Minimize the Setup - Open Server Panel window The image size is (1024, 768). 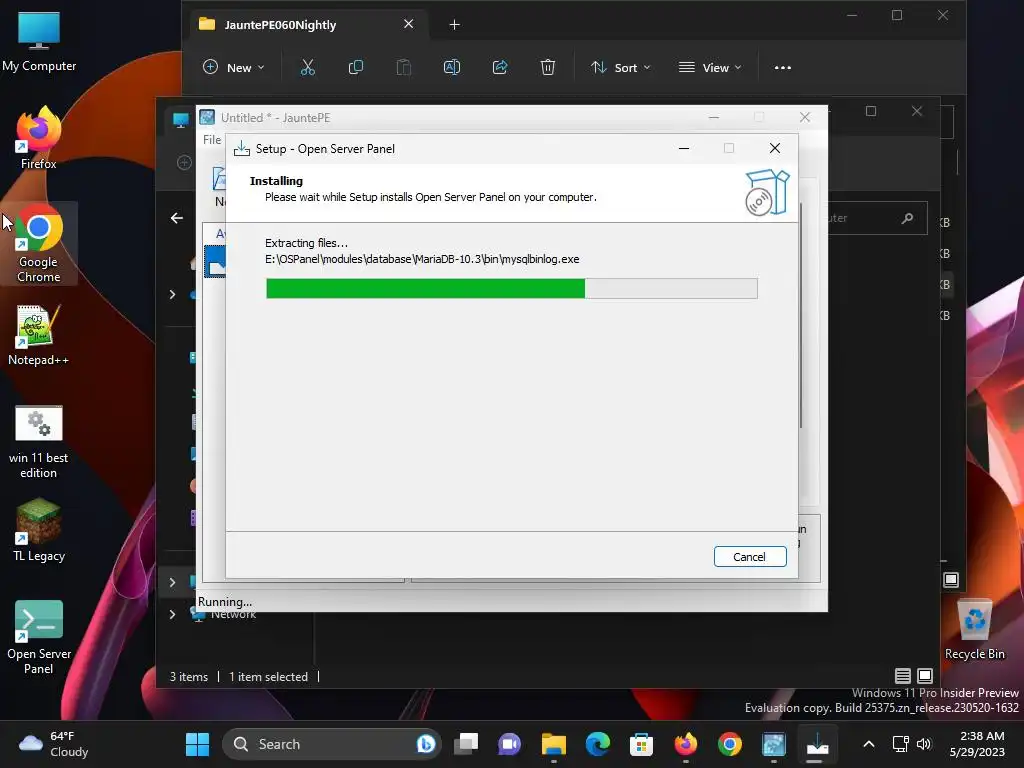pyautogui.click(x=684, y=148)
